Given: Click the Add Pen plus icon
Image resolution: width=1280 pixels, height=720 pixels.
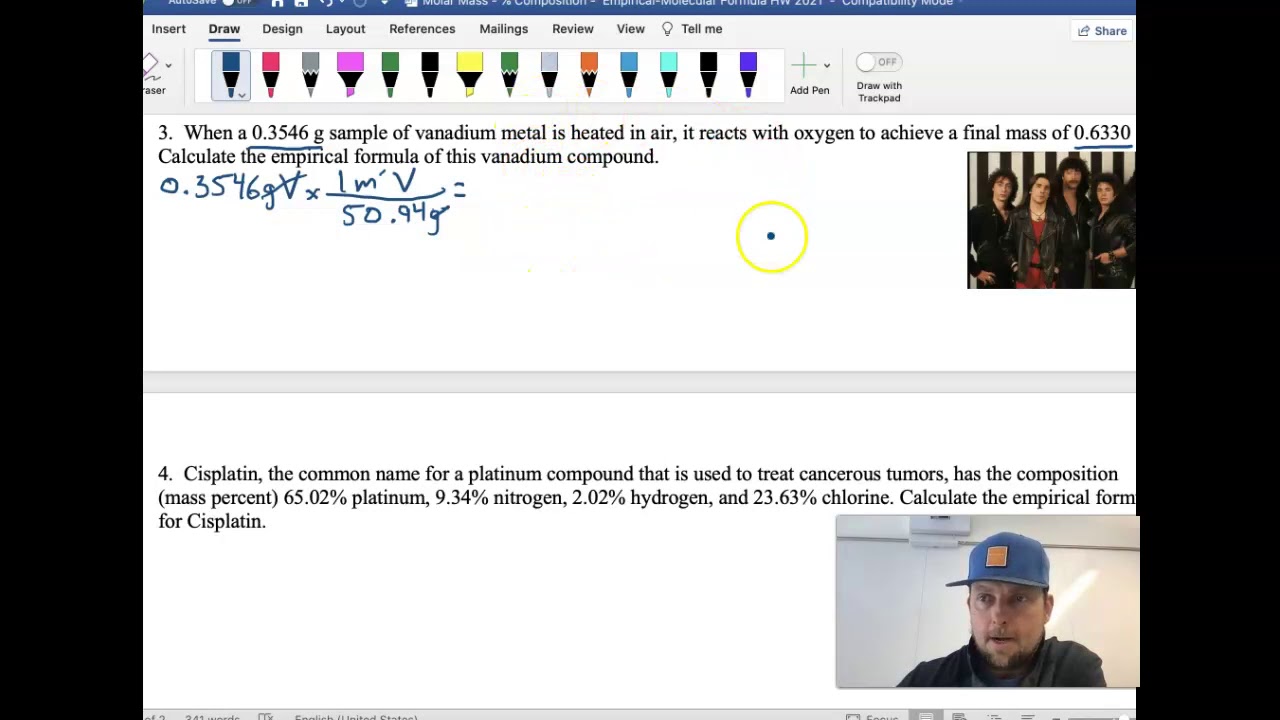Looking at the screenshot, I should tap(803, 66).
